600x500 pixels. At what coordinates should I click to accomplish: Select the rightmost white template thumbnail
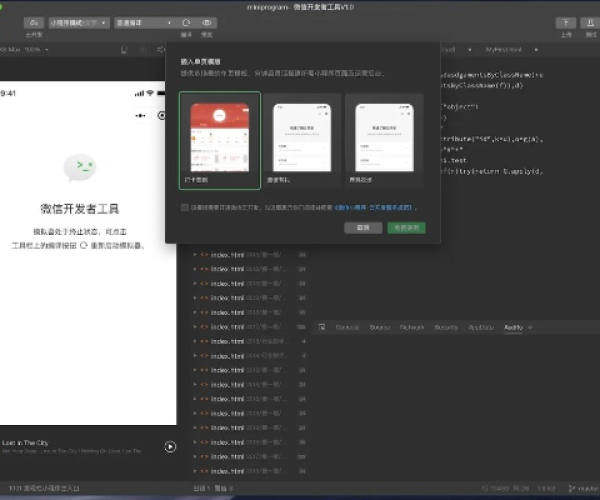(384, 140)
